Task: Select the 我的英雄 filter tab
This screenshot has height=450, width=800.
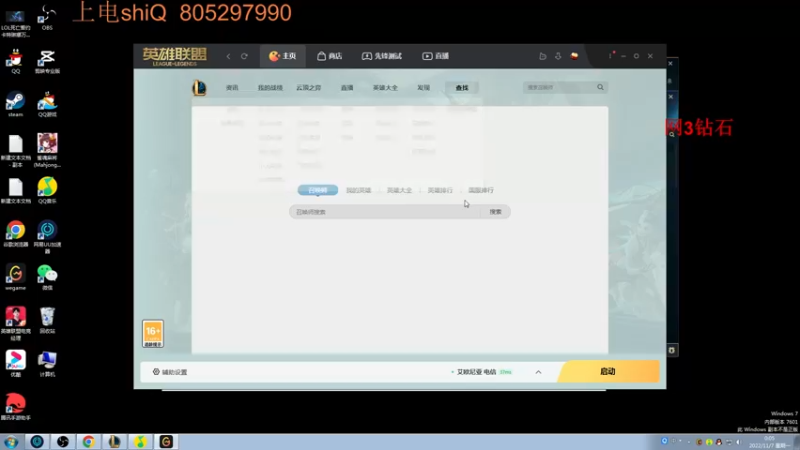Action: (358, 190)
